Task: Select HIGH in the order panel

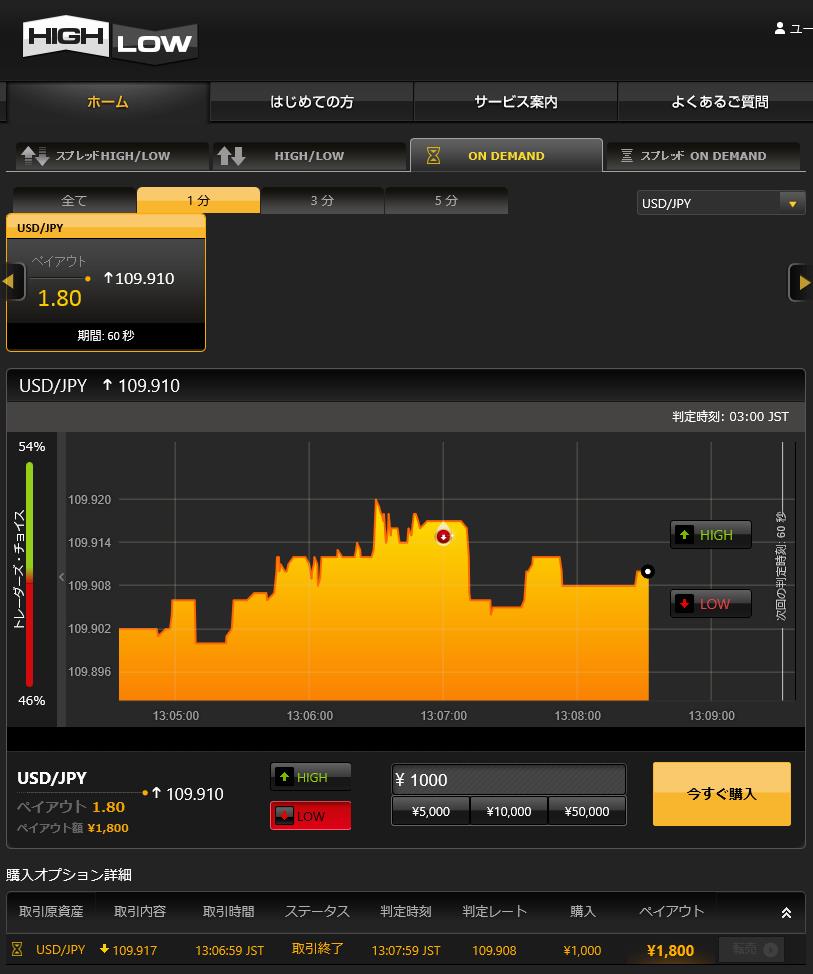Action: click(x=311, y=776)
